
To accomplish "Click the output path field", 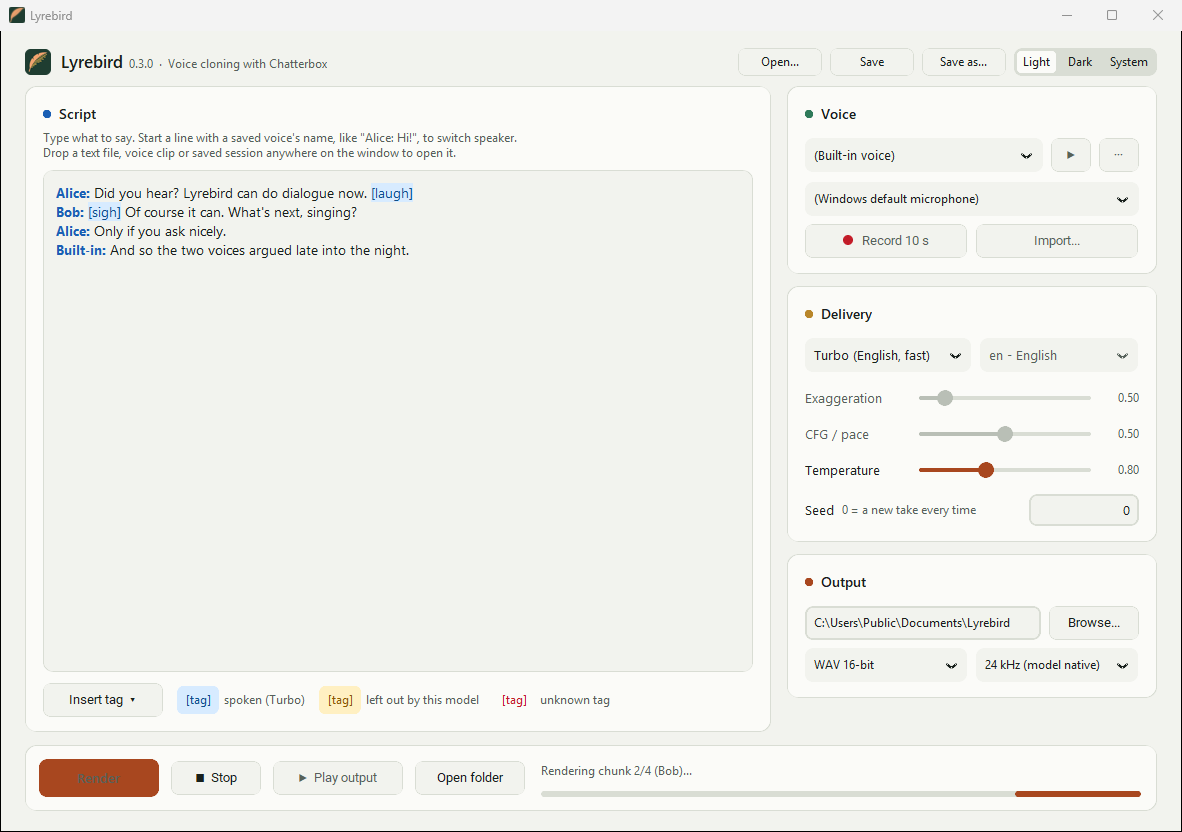I will pyautogui.click(x=923, y=623).
